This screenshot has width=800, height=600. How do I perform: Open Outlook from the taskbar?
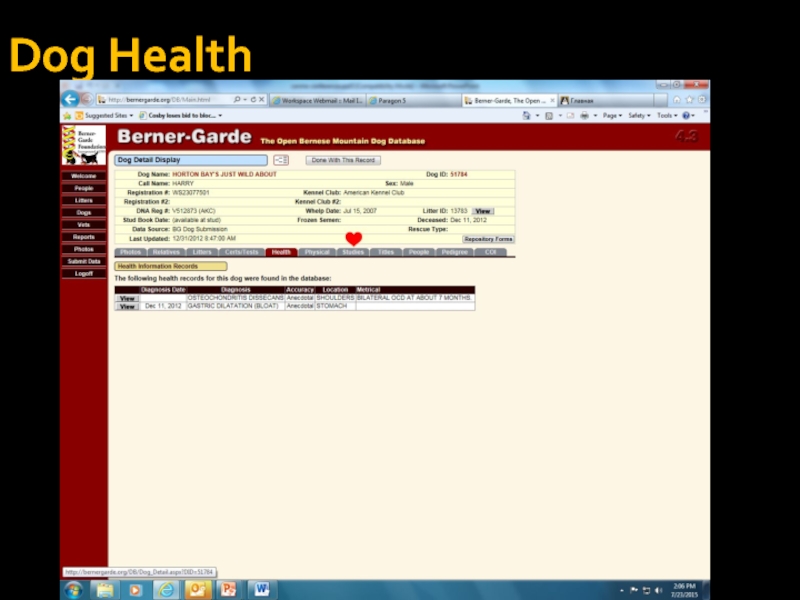[196, 589]
